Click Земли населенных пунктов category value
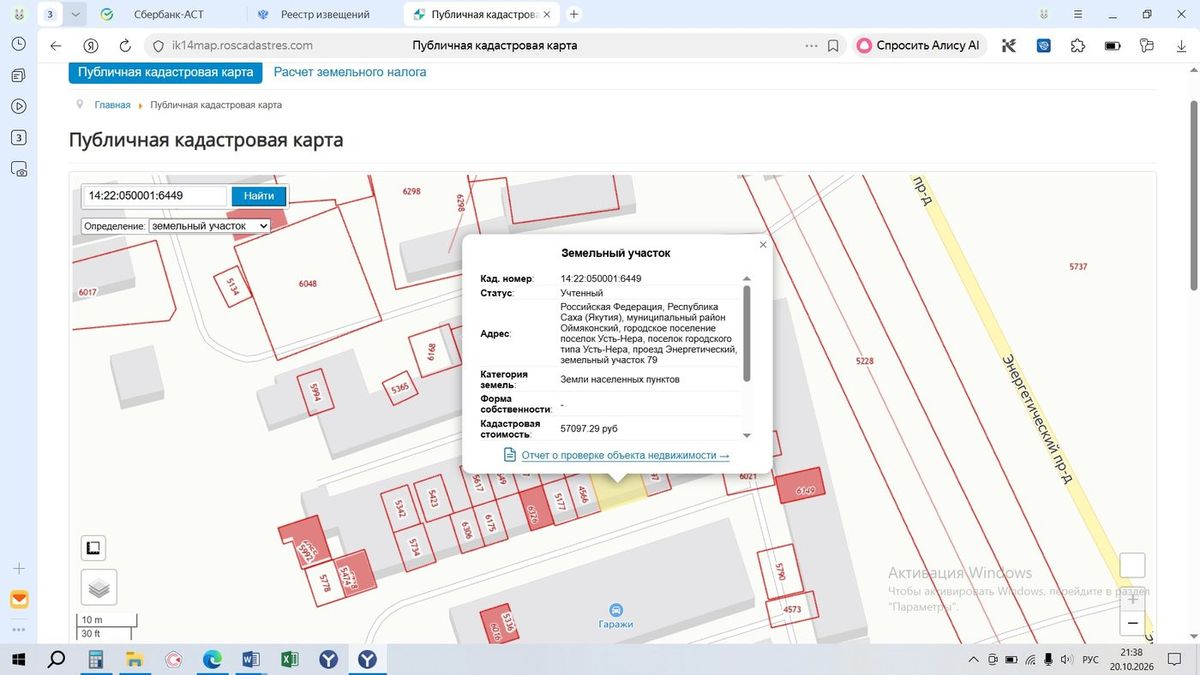The image size is (1200, 675). tap(620, 380)
